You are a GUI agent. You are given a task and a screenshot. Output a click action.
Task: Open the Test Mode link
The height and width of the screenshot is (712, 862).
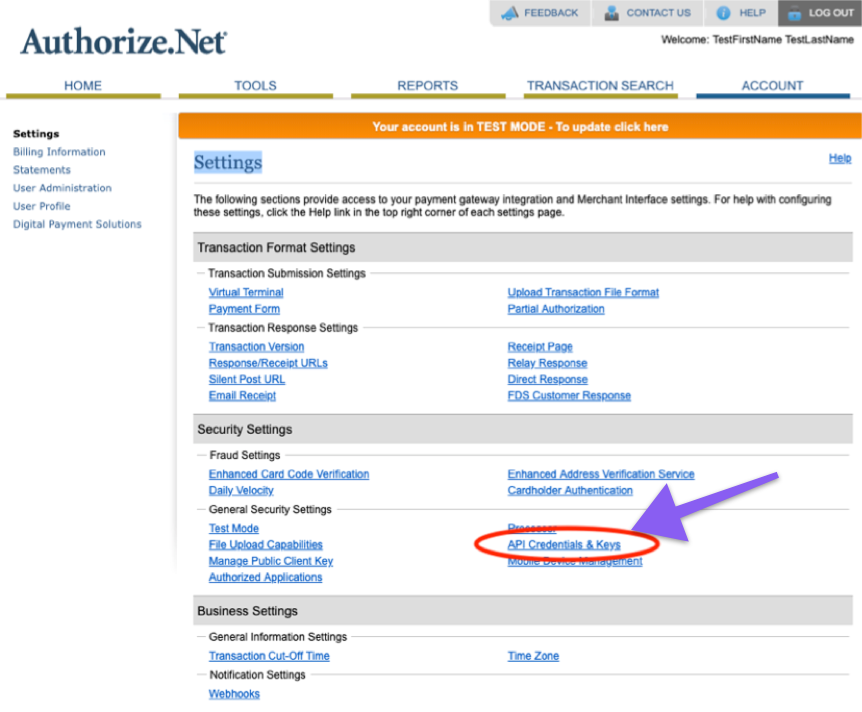[234, 528]
